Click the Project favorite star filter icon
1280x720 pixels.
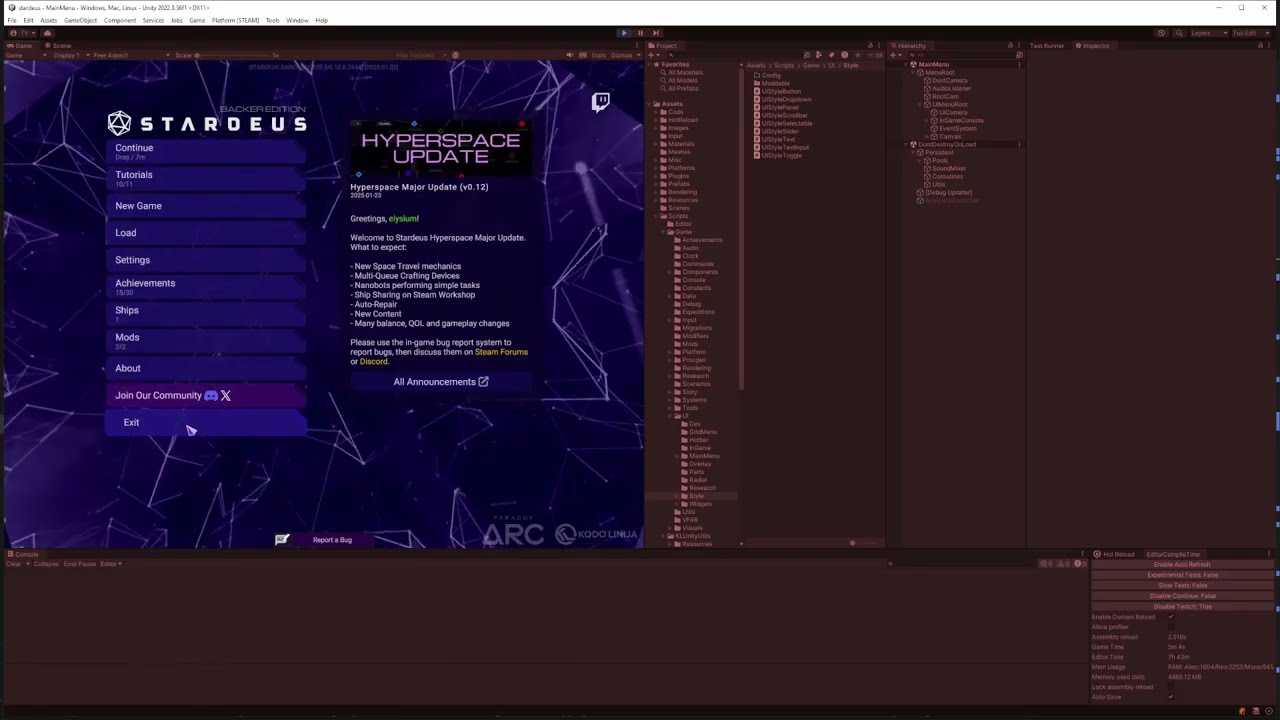coord(857,55)
